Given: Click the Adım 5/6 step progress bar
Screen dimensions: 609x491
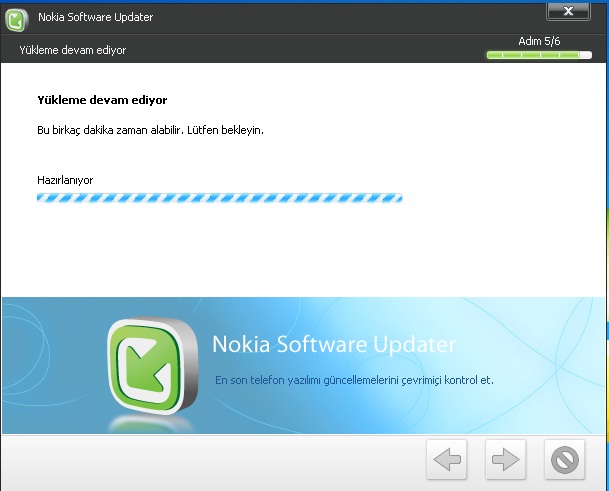Looking at the screenshot, I should [x=539, y=55].
